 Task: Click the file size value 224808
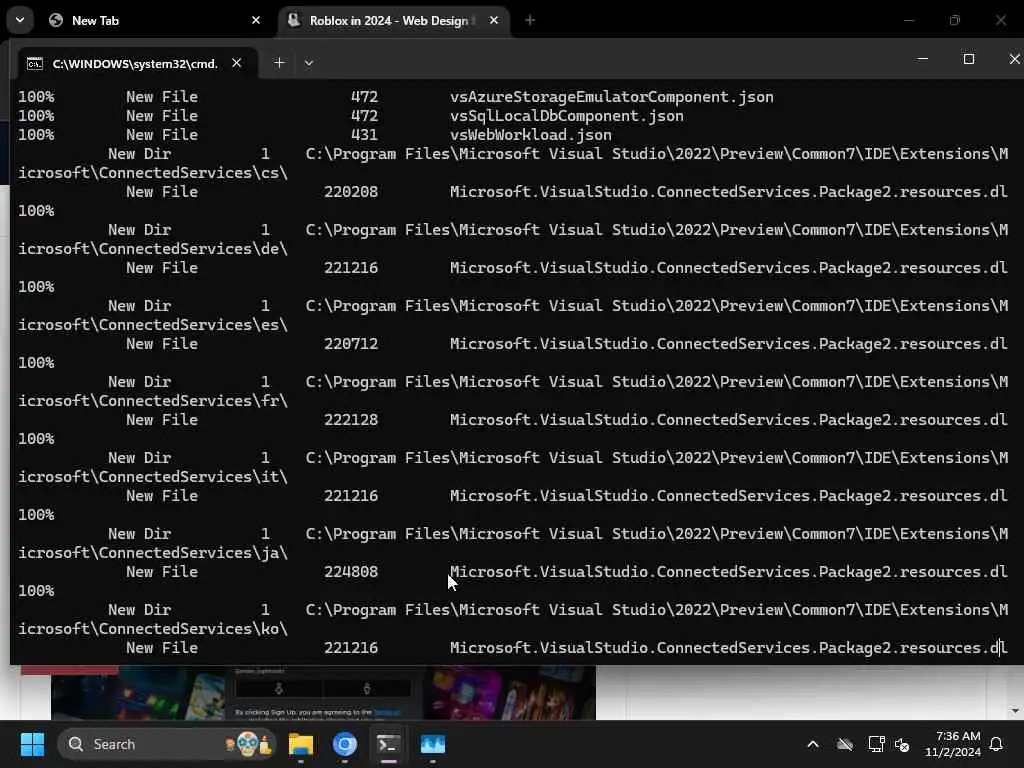coord(351,572)
